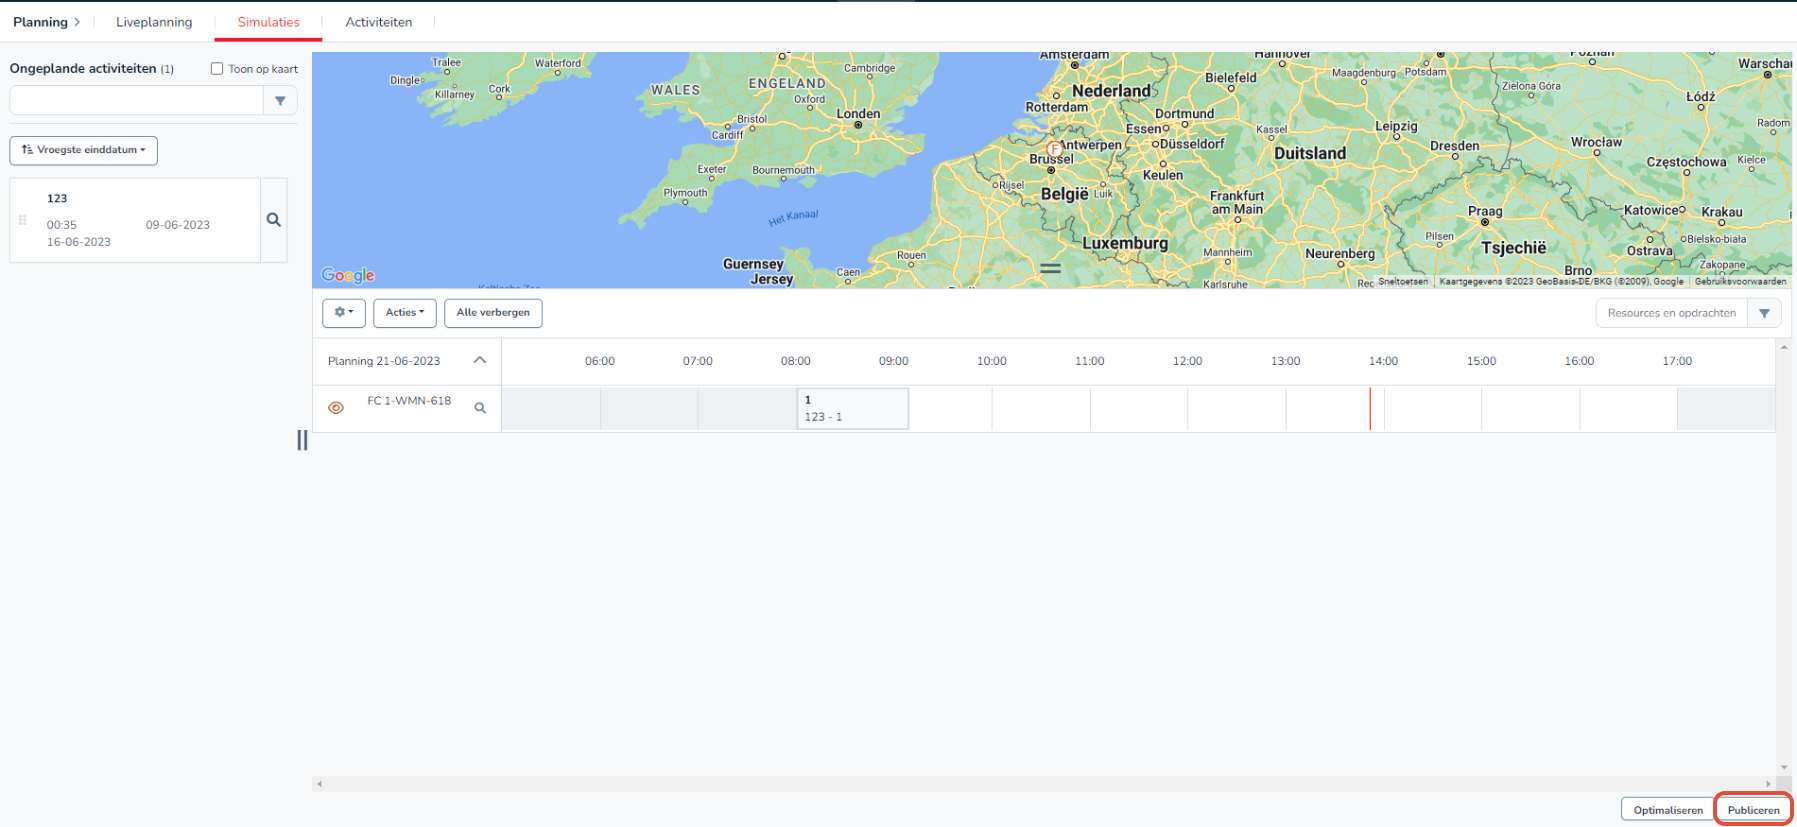Open the resources filter funnel icon
Screen dimensions: 1797x827
(x=1764, y=313)
